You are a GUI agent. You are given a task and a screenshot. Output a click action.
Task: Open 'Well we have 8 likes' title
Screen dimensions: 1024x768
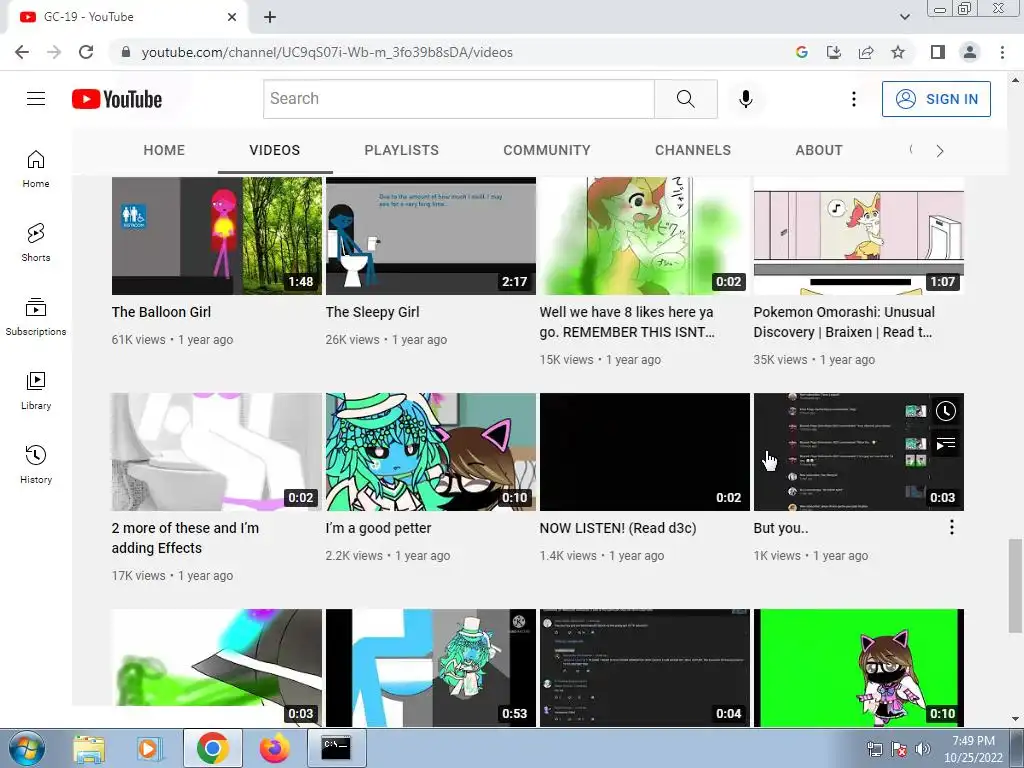click(627, 322)
